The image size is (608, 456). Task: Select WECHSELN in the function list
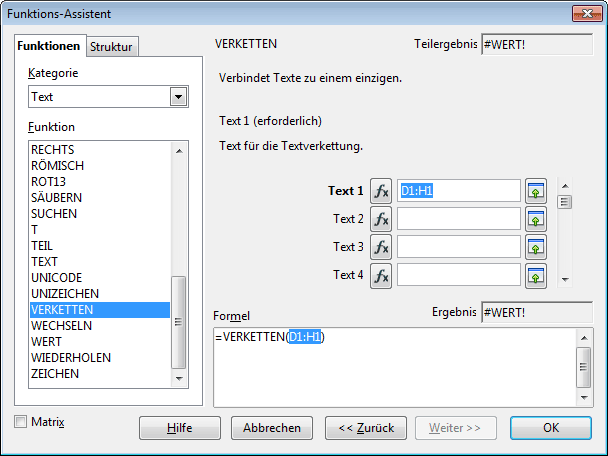pos(62,326)
